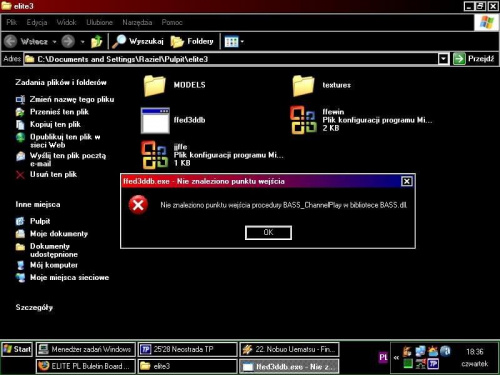This screenshot has height=375, width=500.
Task: Open Pulpit in Inne miejsca
Action: [40, 221]
